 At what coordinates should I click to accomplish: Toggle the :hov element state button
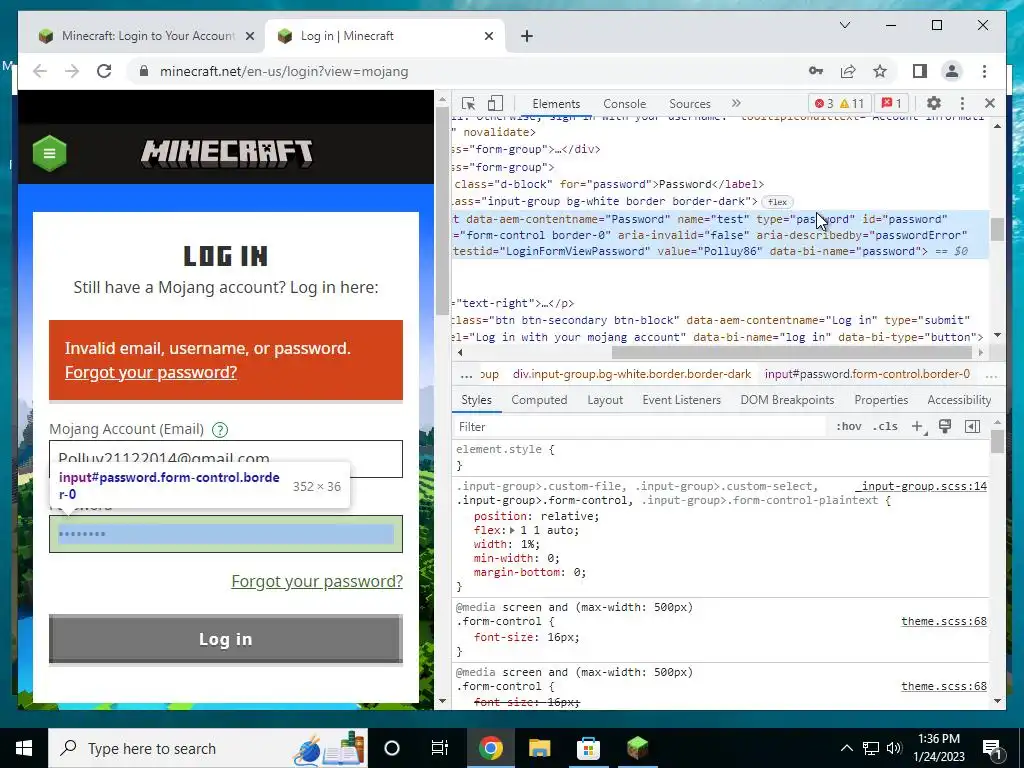click(848, 426)
